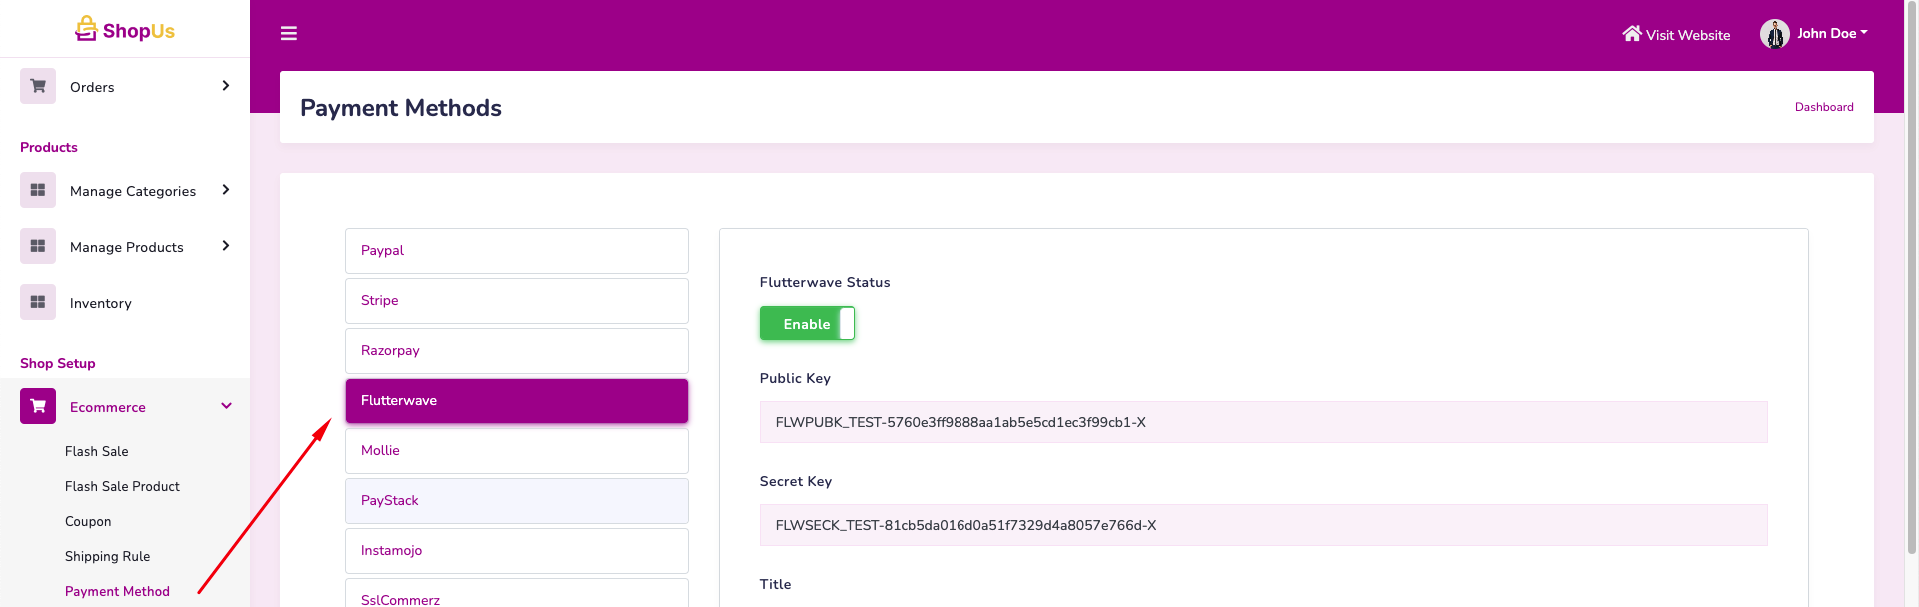The image size is (1919, 607).
Task: Click the Manage Products grid icon
Action: [x=38, y=246]
